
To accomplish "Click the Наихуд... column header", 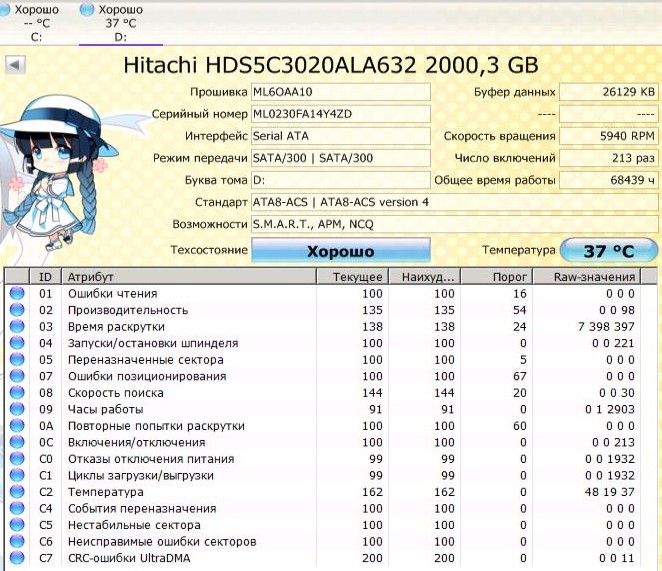I will coord(424,277).
